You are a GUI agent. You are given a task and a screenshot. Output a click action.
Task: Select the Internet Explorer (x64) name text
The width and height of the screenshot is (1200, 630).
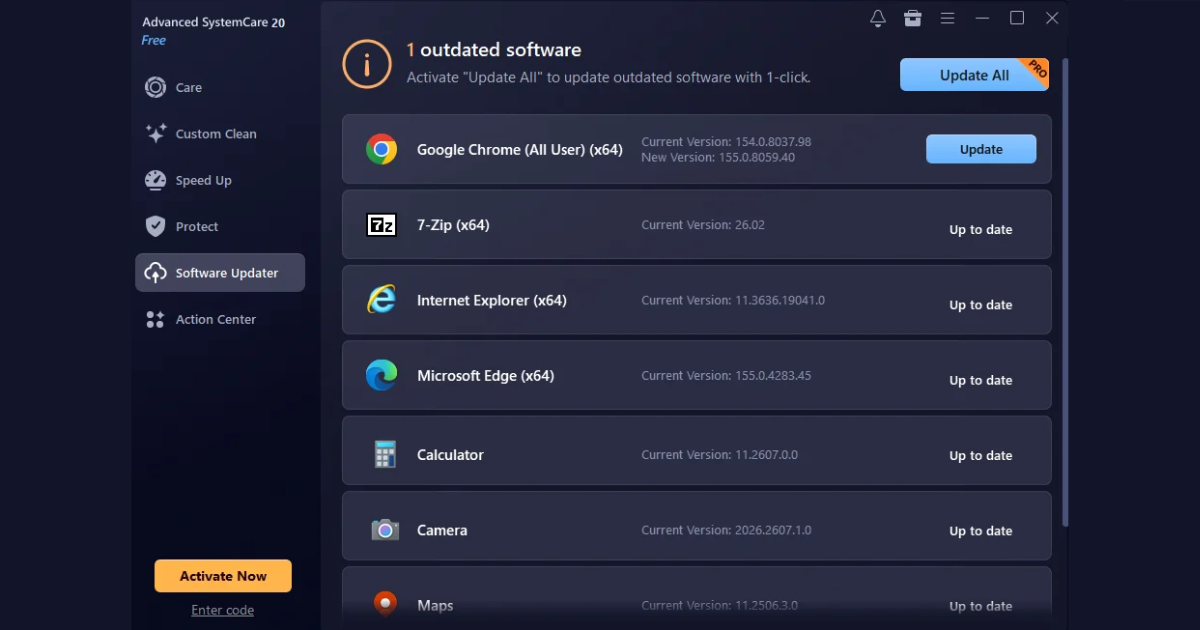point(492,300)
